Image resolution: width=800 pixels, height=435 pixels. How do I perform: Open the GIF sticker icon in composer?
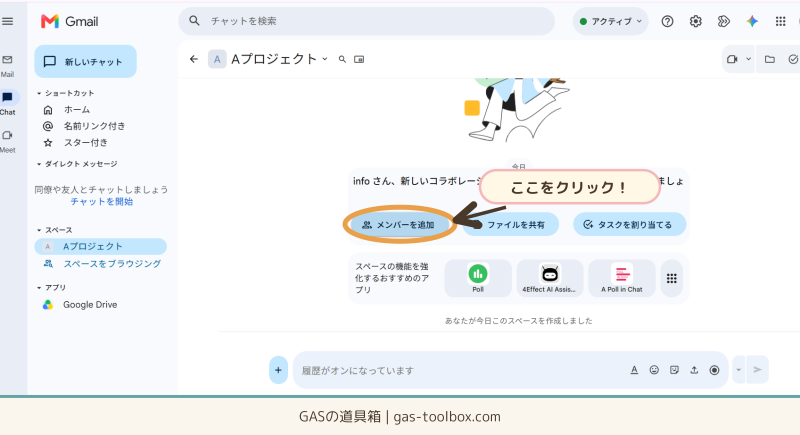click(x=674, y=370)
